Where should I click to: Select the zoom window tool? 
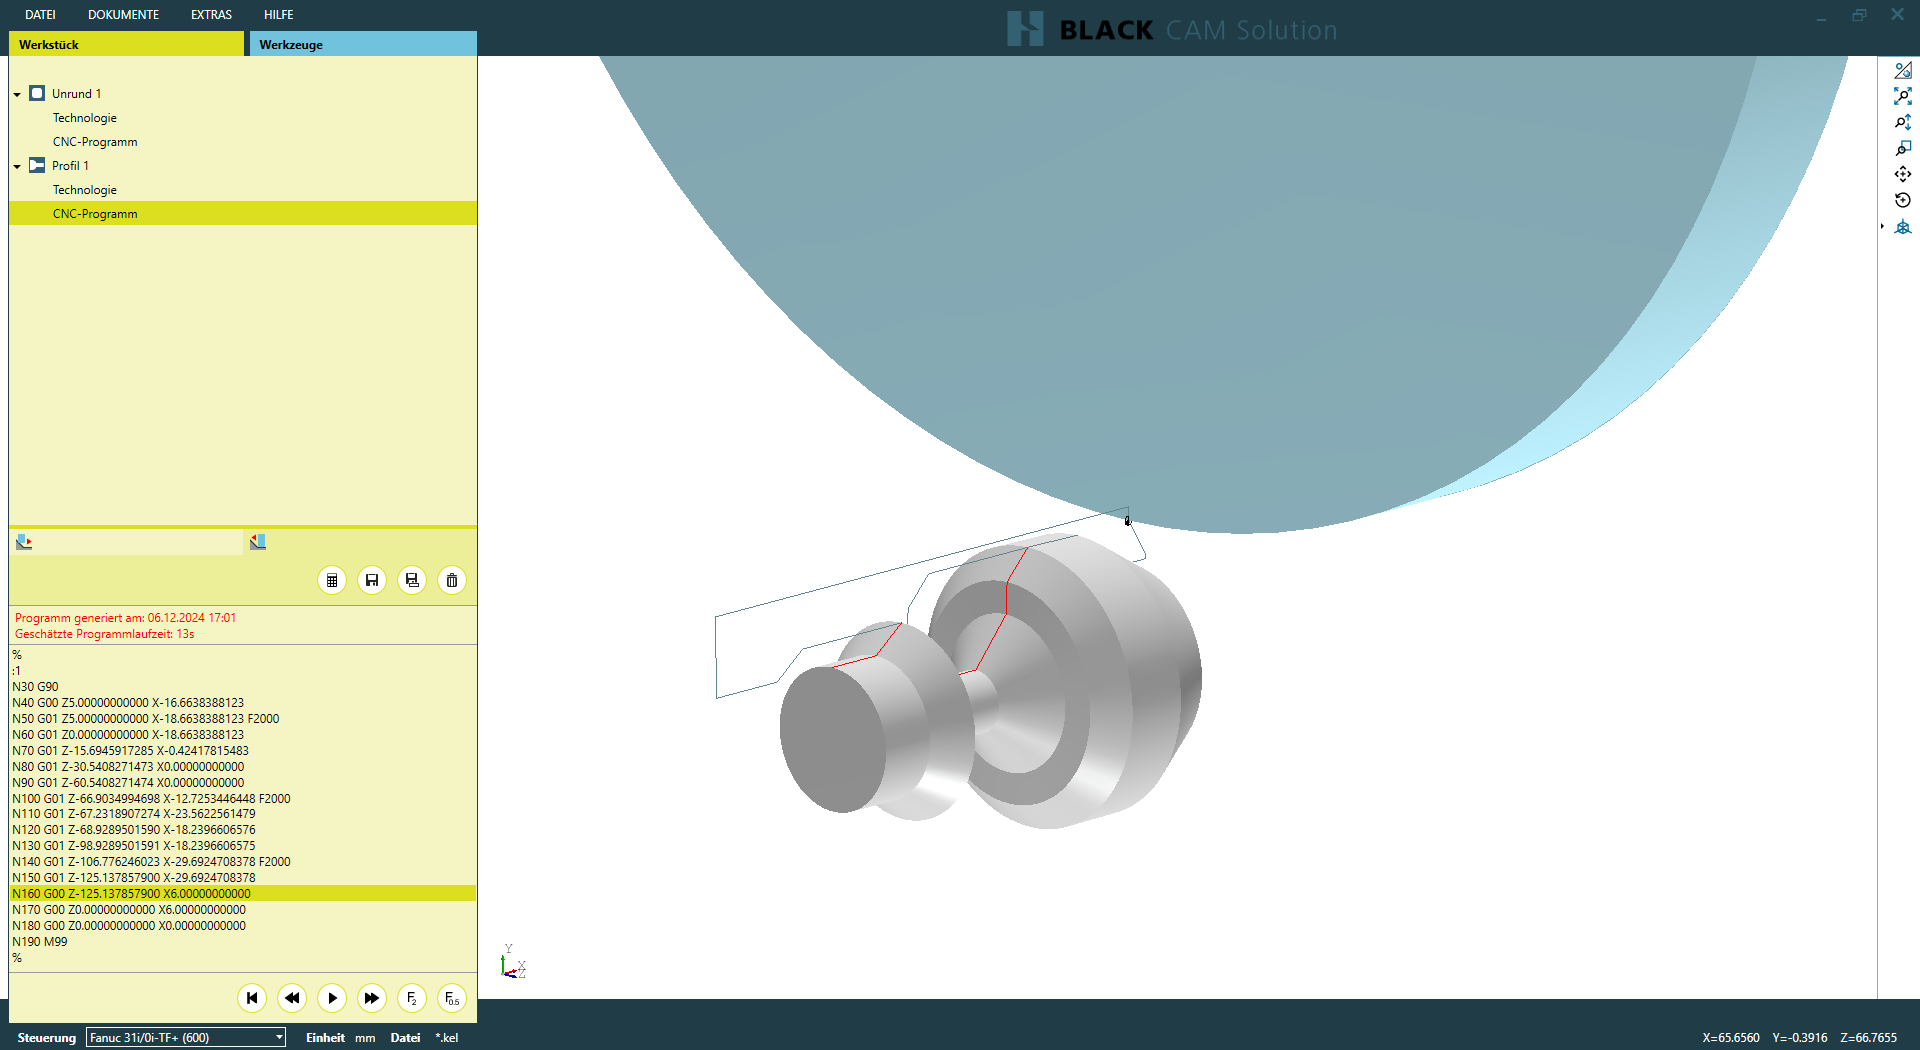point(1902,148)
